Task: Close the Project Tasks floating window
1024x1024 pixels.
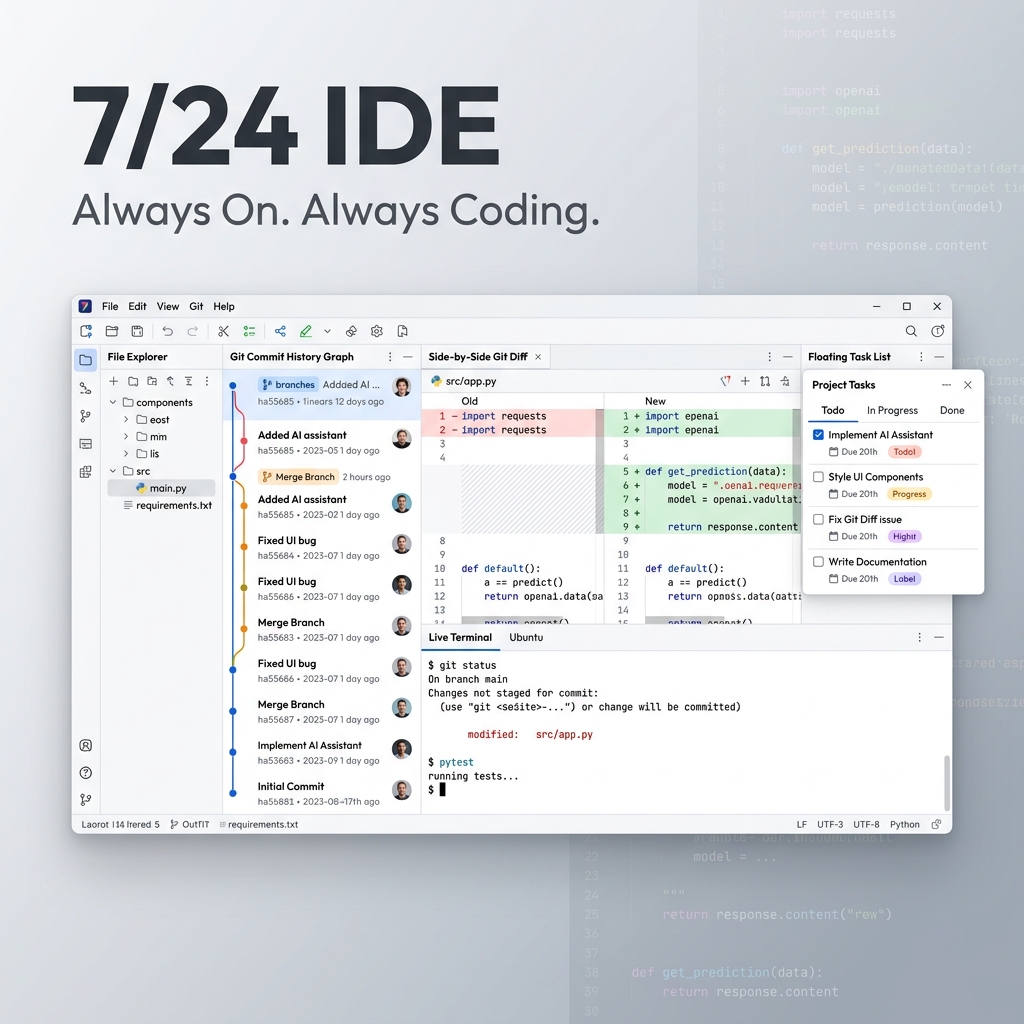Action: tap(968, 385)
